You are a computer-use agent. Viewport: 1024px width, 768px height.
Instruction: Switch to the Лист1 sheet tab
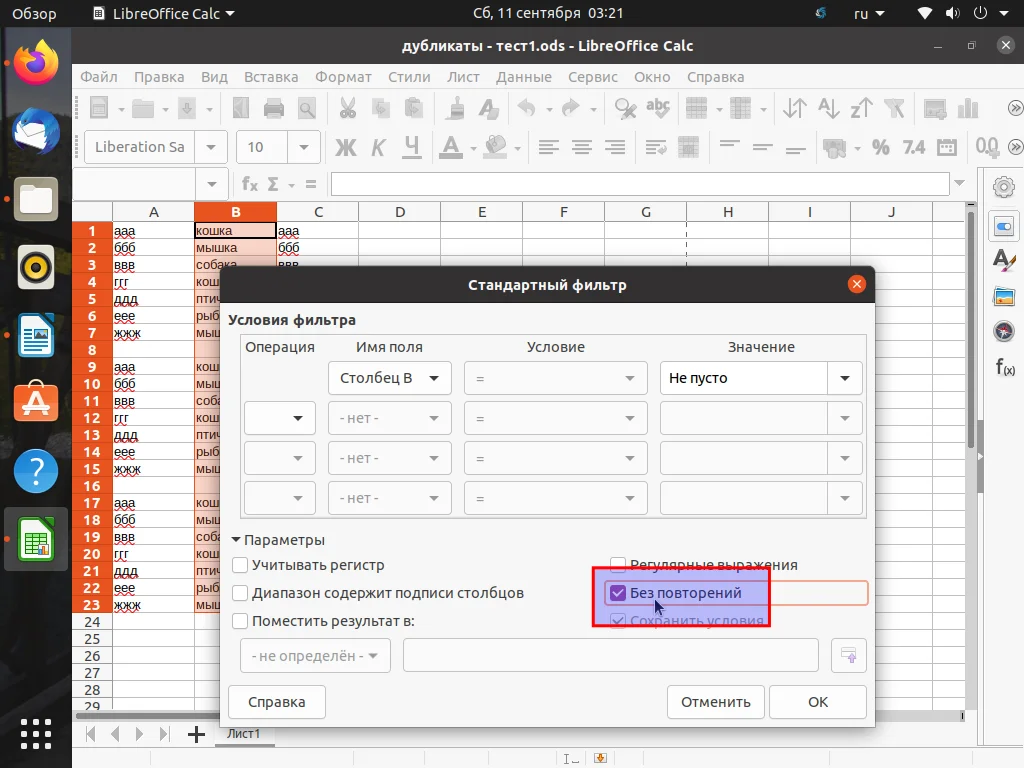(x=243, y=734)
